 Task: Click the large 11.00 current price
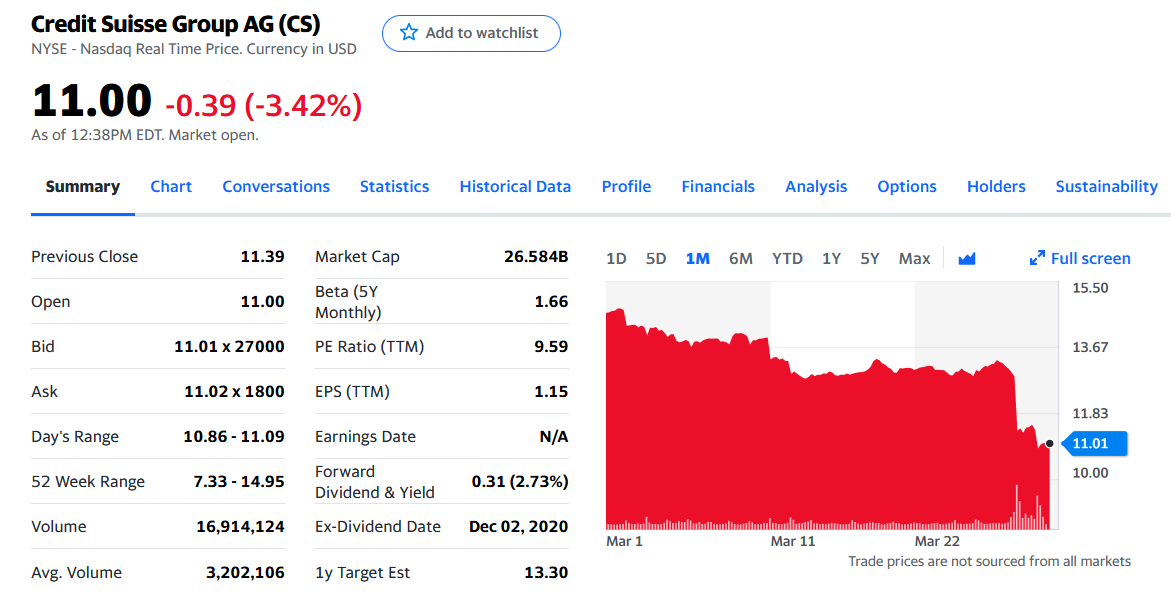point(92,101)
